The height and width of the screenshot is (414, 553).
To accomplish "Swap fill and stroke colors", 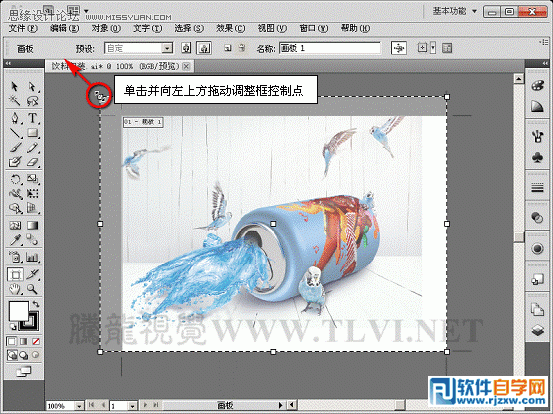I will click(36, 304).
